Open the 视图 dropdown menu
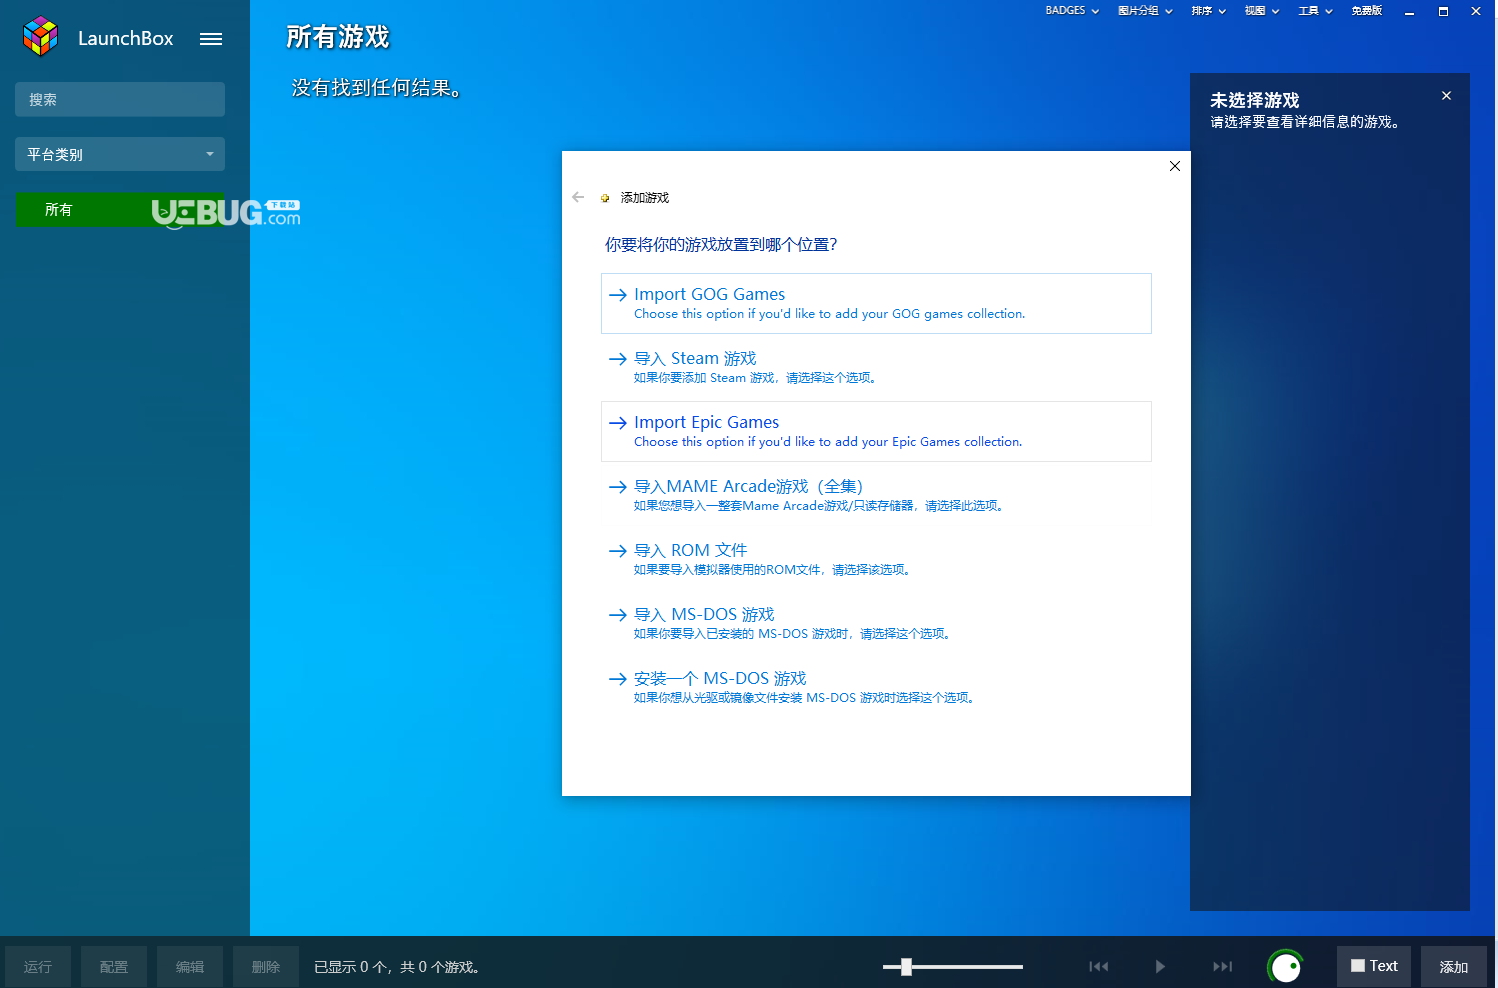This screenshot has height=988, width=1498. [1261, 11]
